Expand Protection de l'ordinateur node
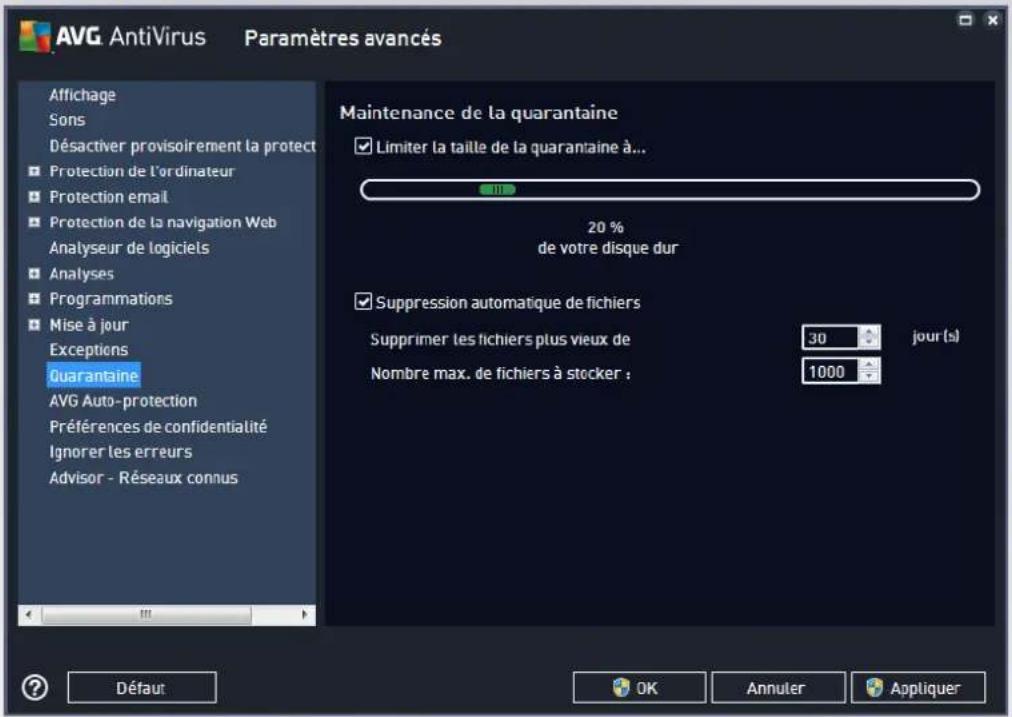 [x=34, y=171]
